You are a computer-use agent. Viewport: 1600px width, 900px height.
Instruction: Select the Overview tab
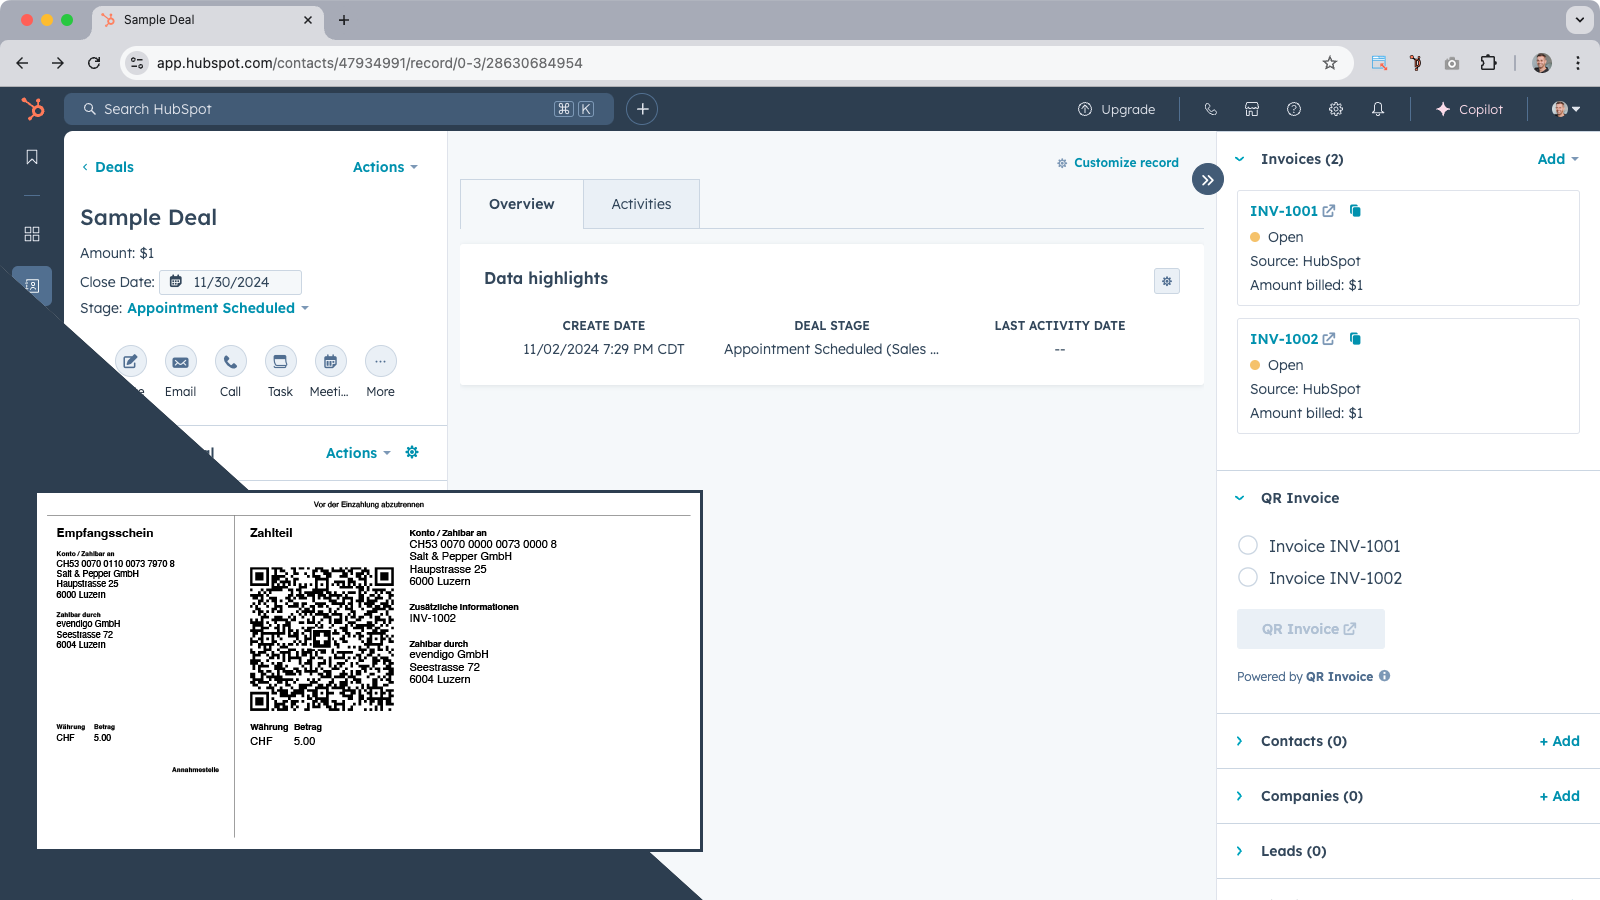click(x=521, y=204)
